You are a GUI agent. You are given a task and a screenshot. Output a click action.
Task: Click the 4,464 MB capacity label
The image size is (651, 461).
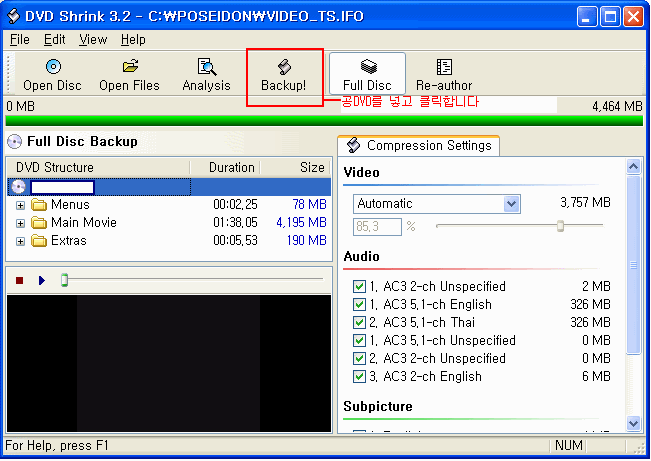coord(617,107)
